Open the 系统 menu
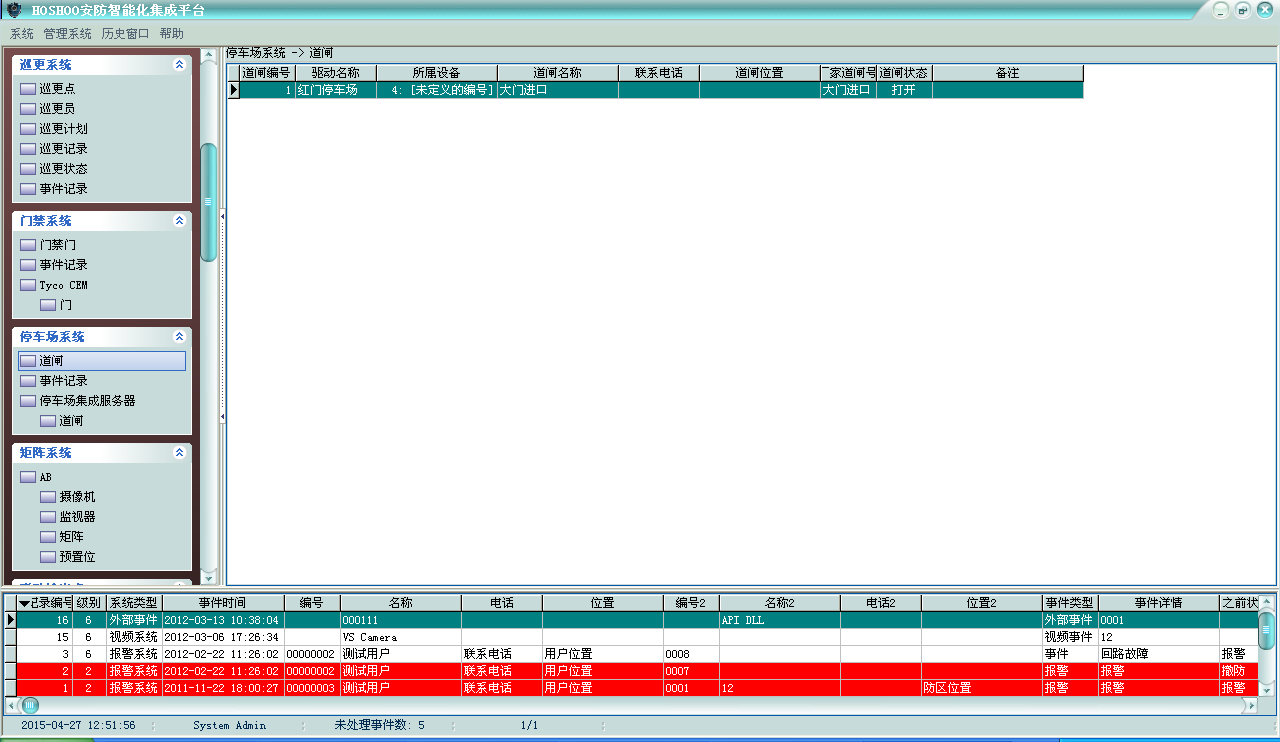Screen dimensions: 1280x742 21,34
